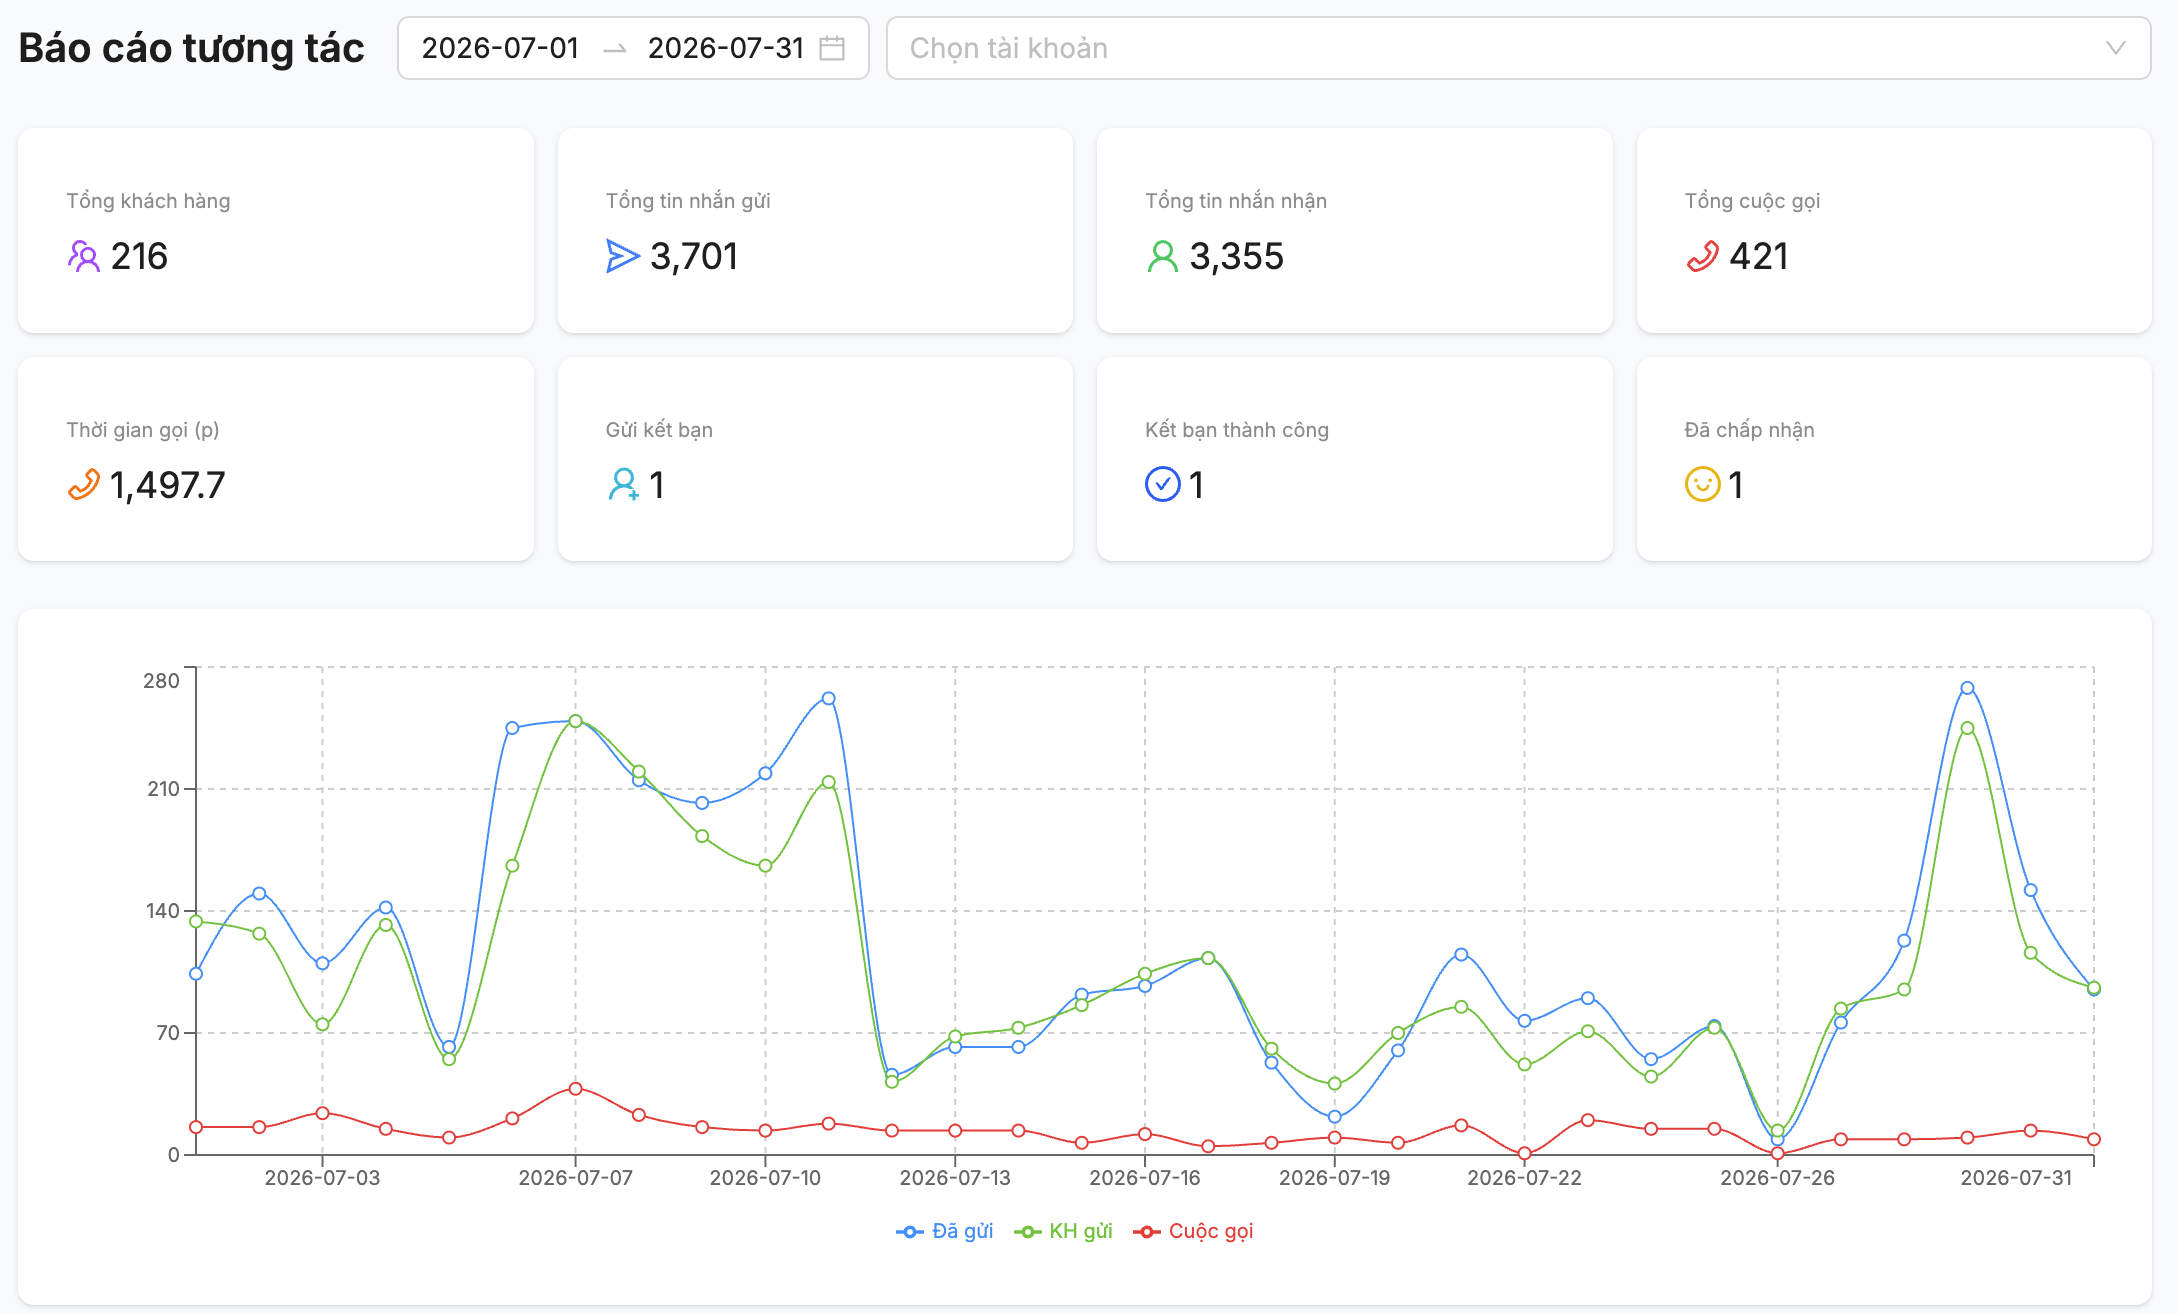Toggle the KH gửi series in the chart legend
2178x1314 pixels.
[1063, 1231]
